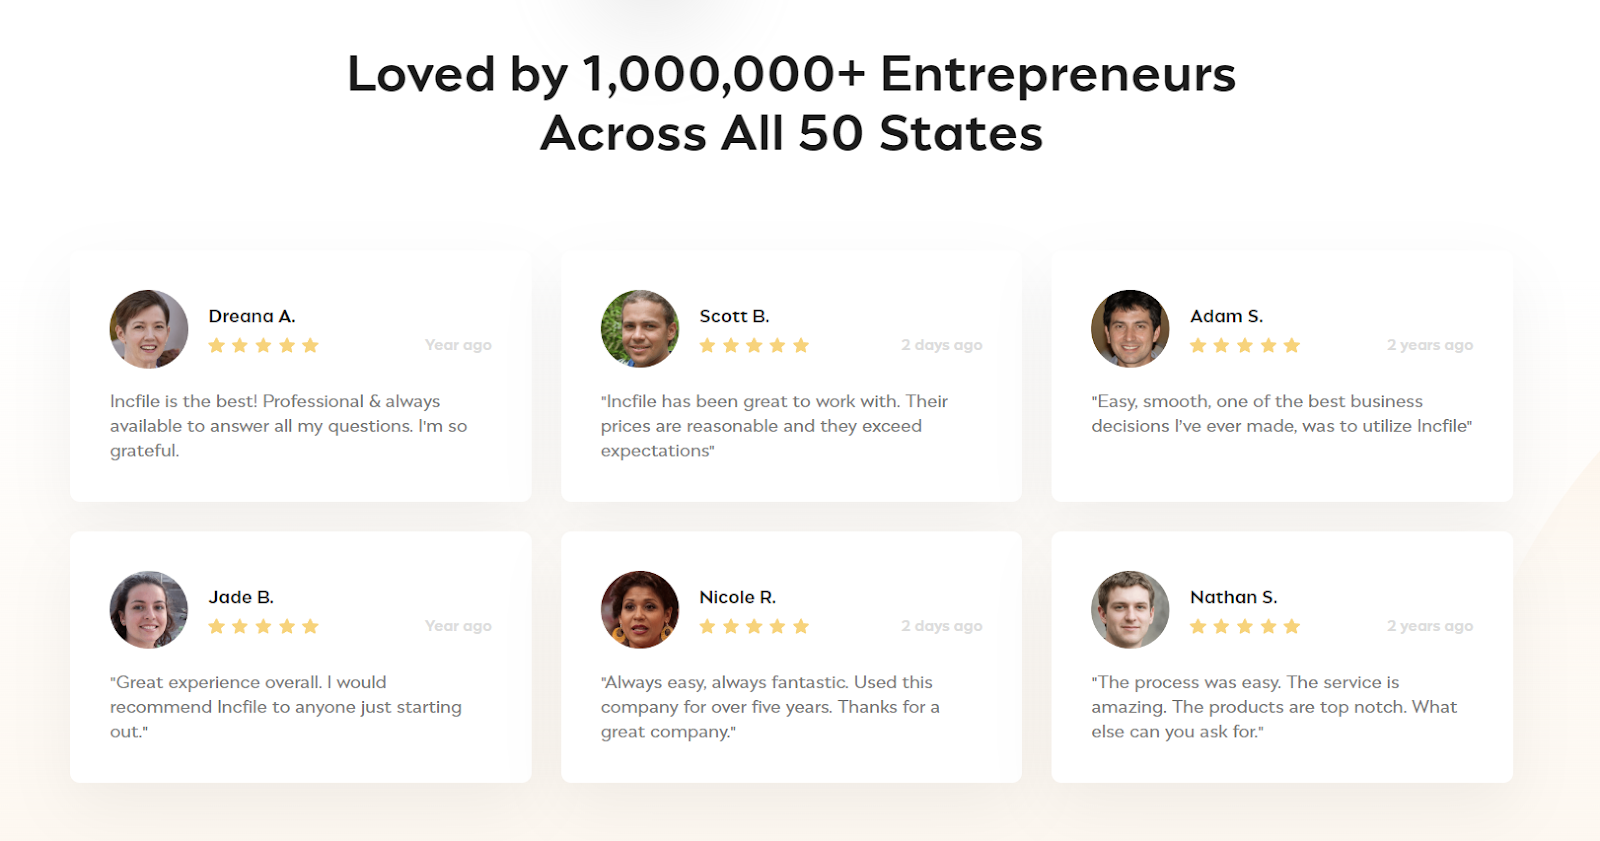Click the 'Loved by 1,000,000+ Entrepreneurs' heading
This screenshot has width=1600, height=841.
point(792,74)
